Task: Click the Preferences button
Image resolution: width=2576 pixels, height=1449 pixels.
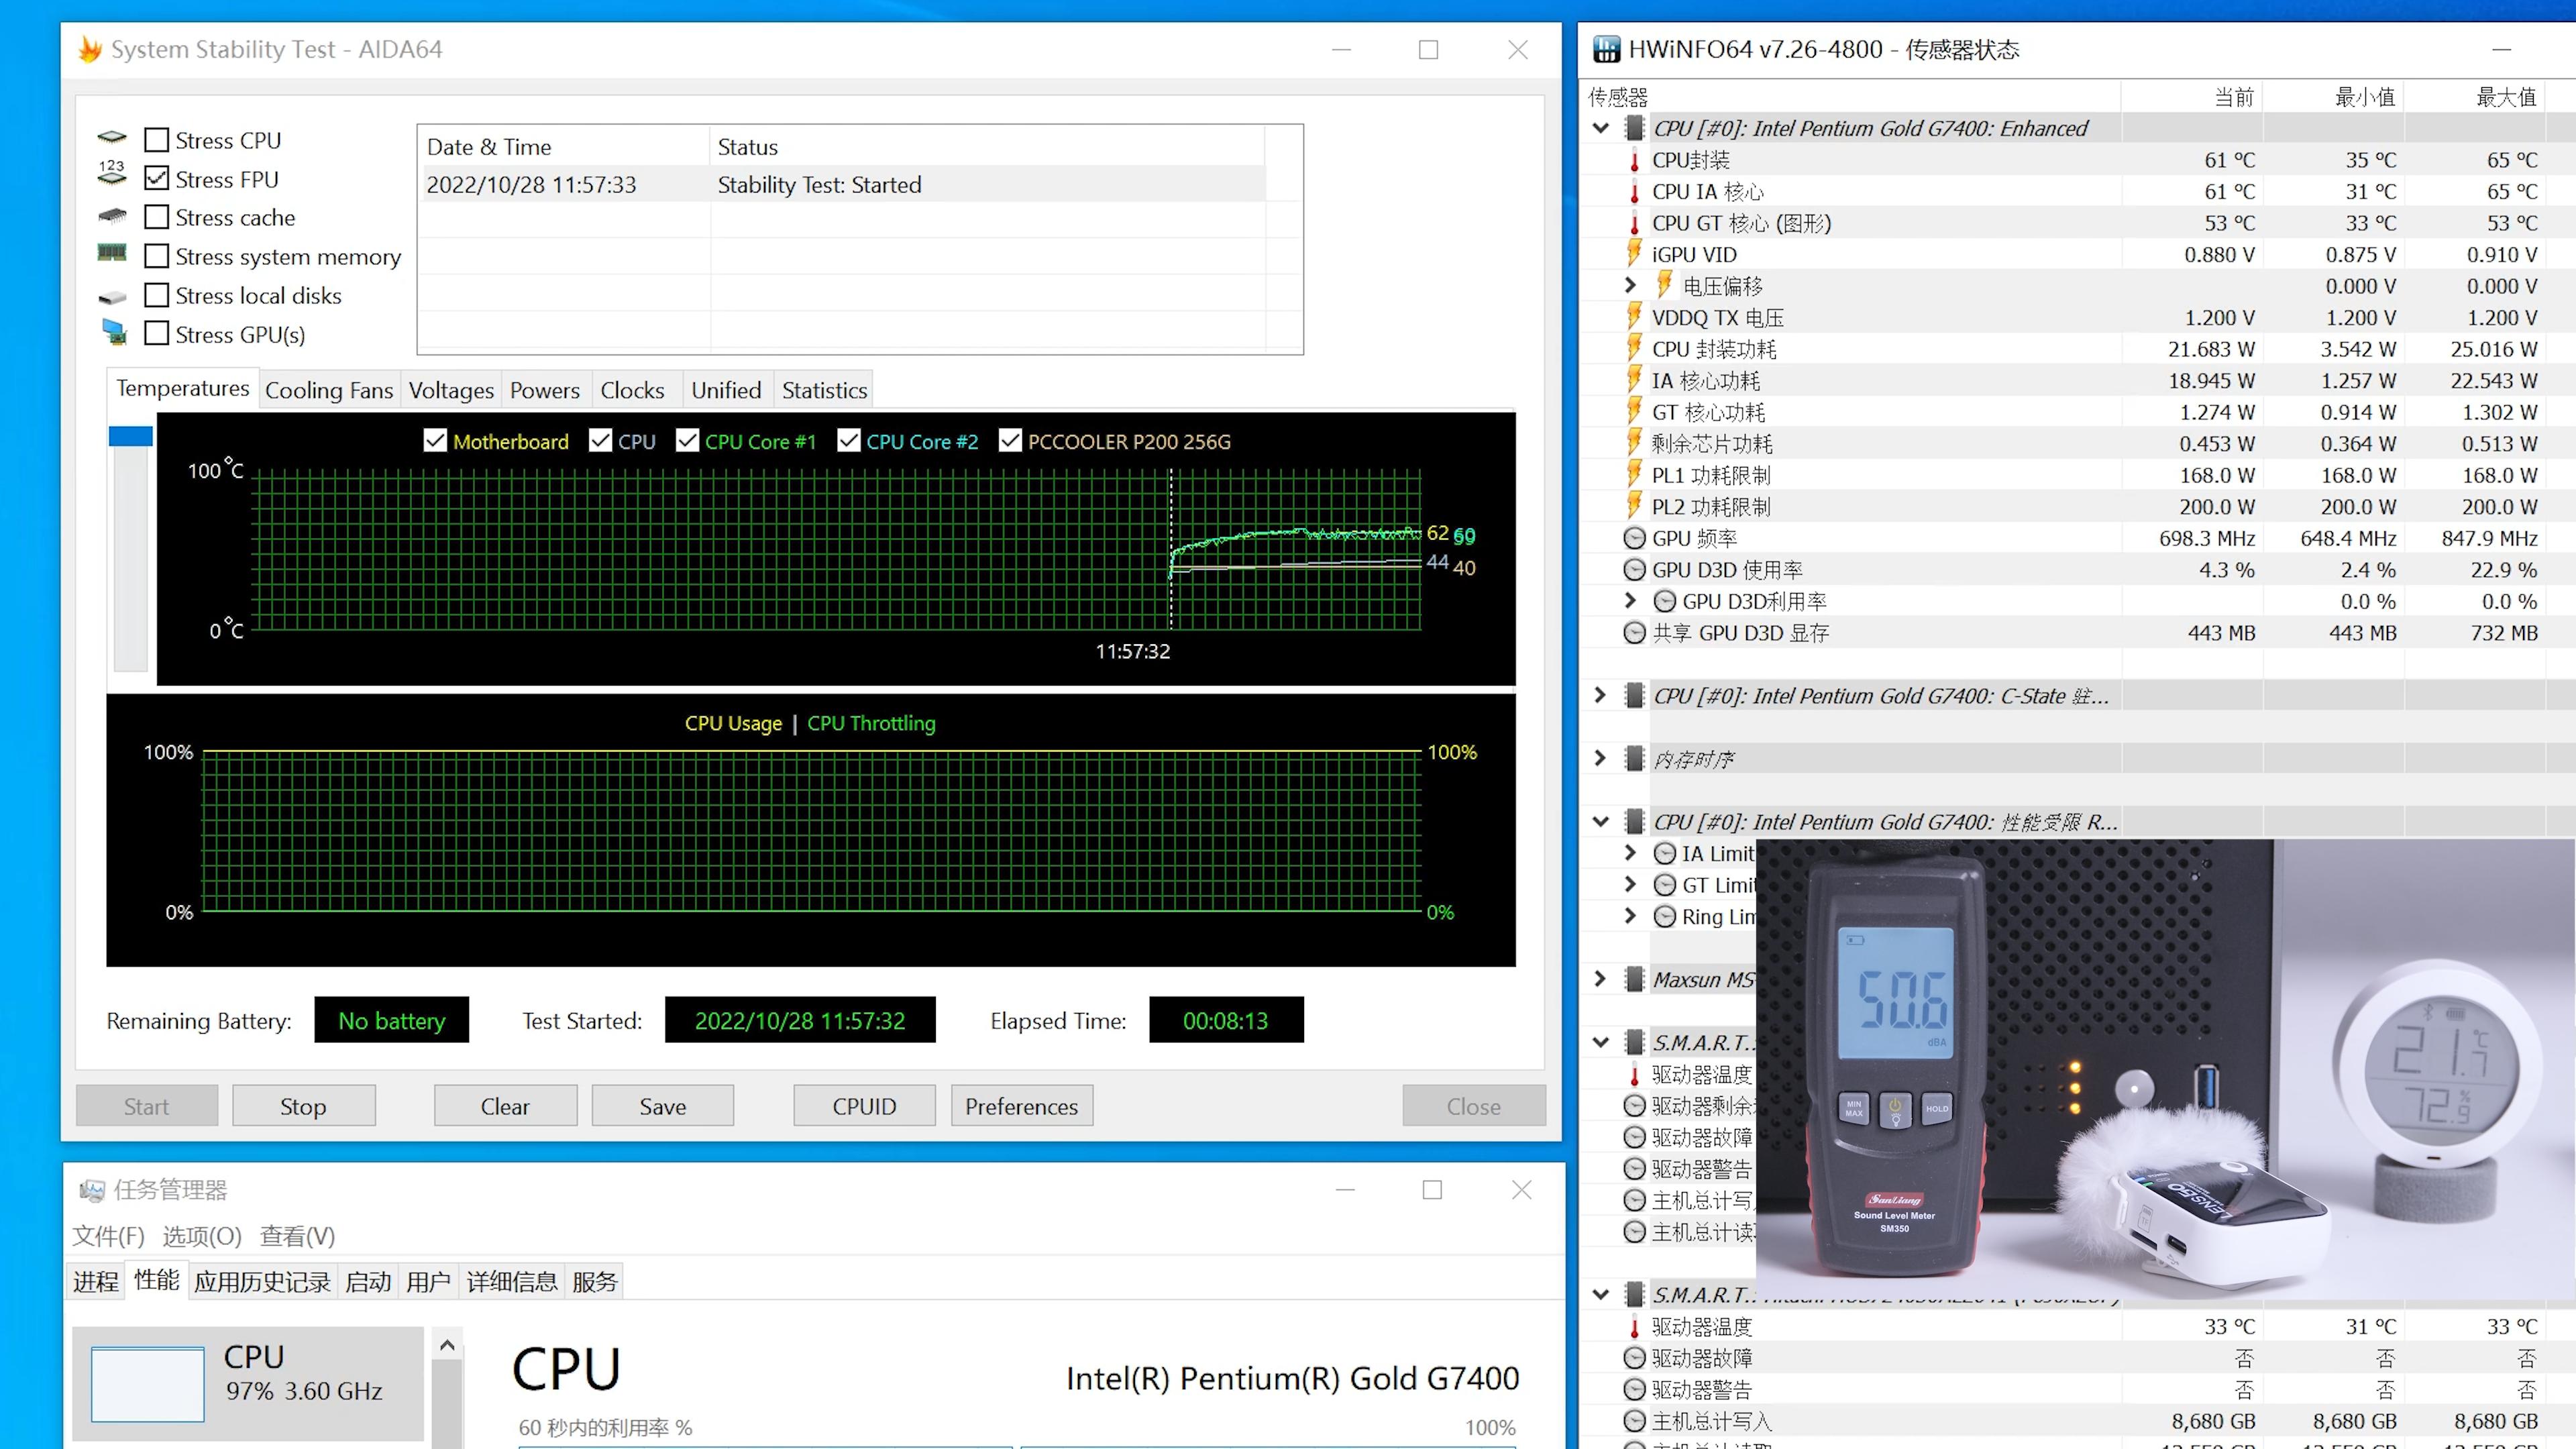Action: click(1021, 1106)
